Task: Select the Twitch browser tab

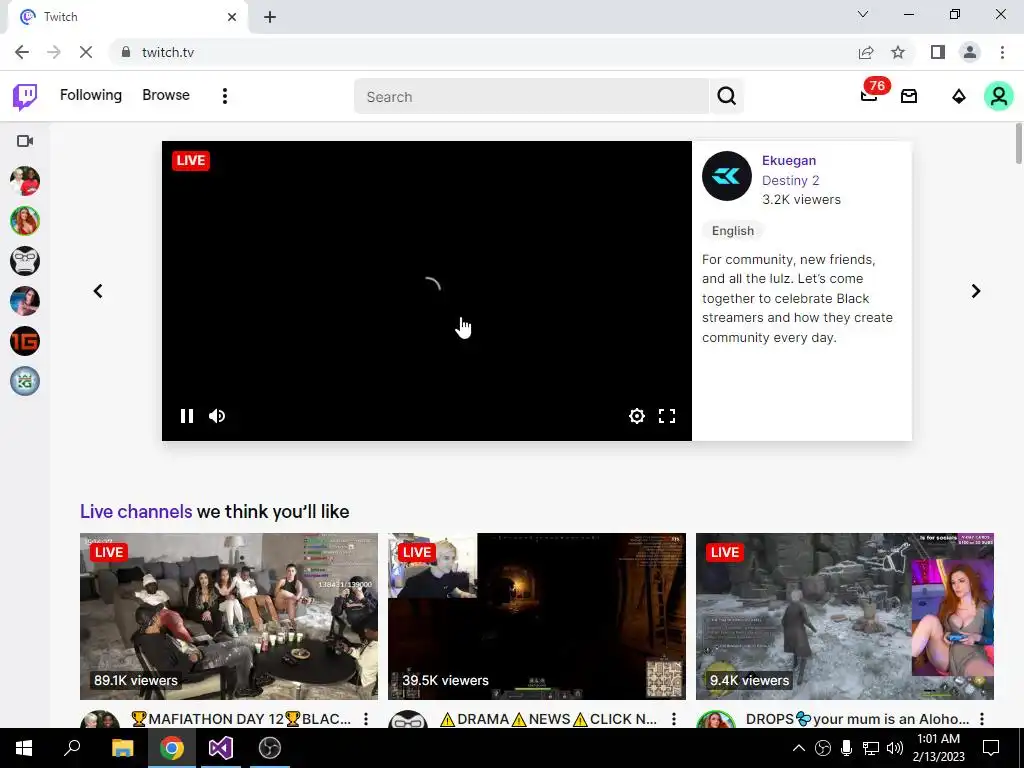Action: pyautogui.click(x=128, y=17)
